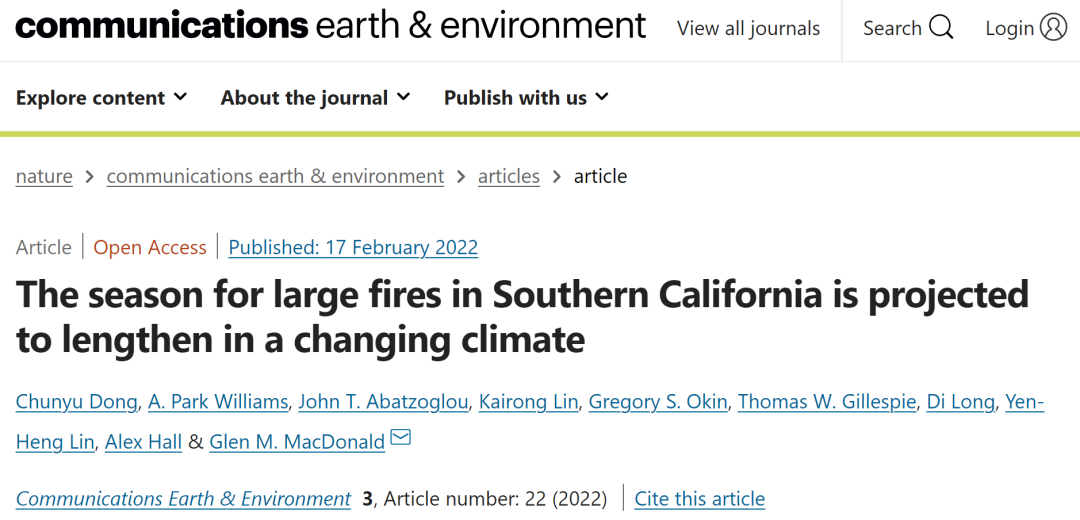This screenshot has width=1080, height=520.
Task: Click the envelope icon after Glen M. MacDonald
Action: point(400,438)
